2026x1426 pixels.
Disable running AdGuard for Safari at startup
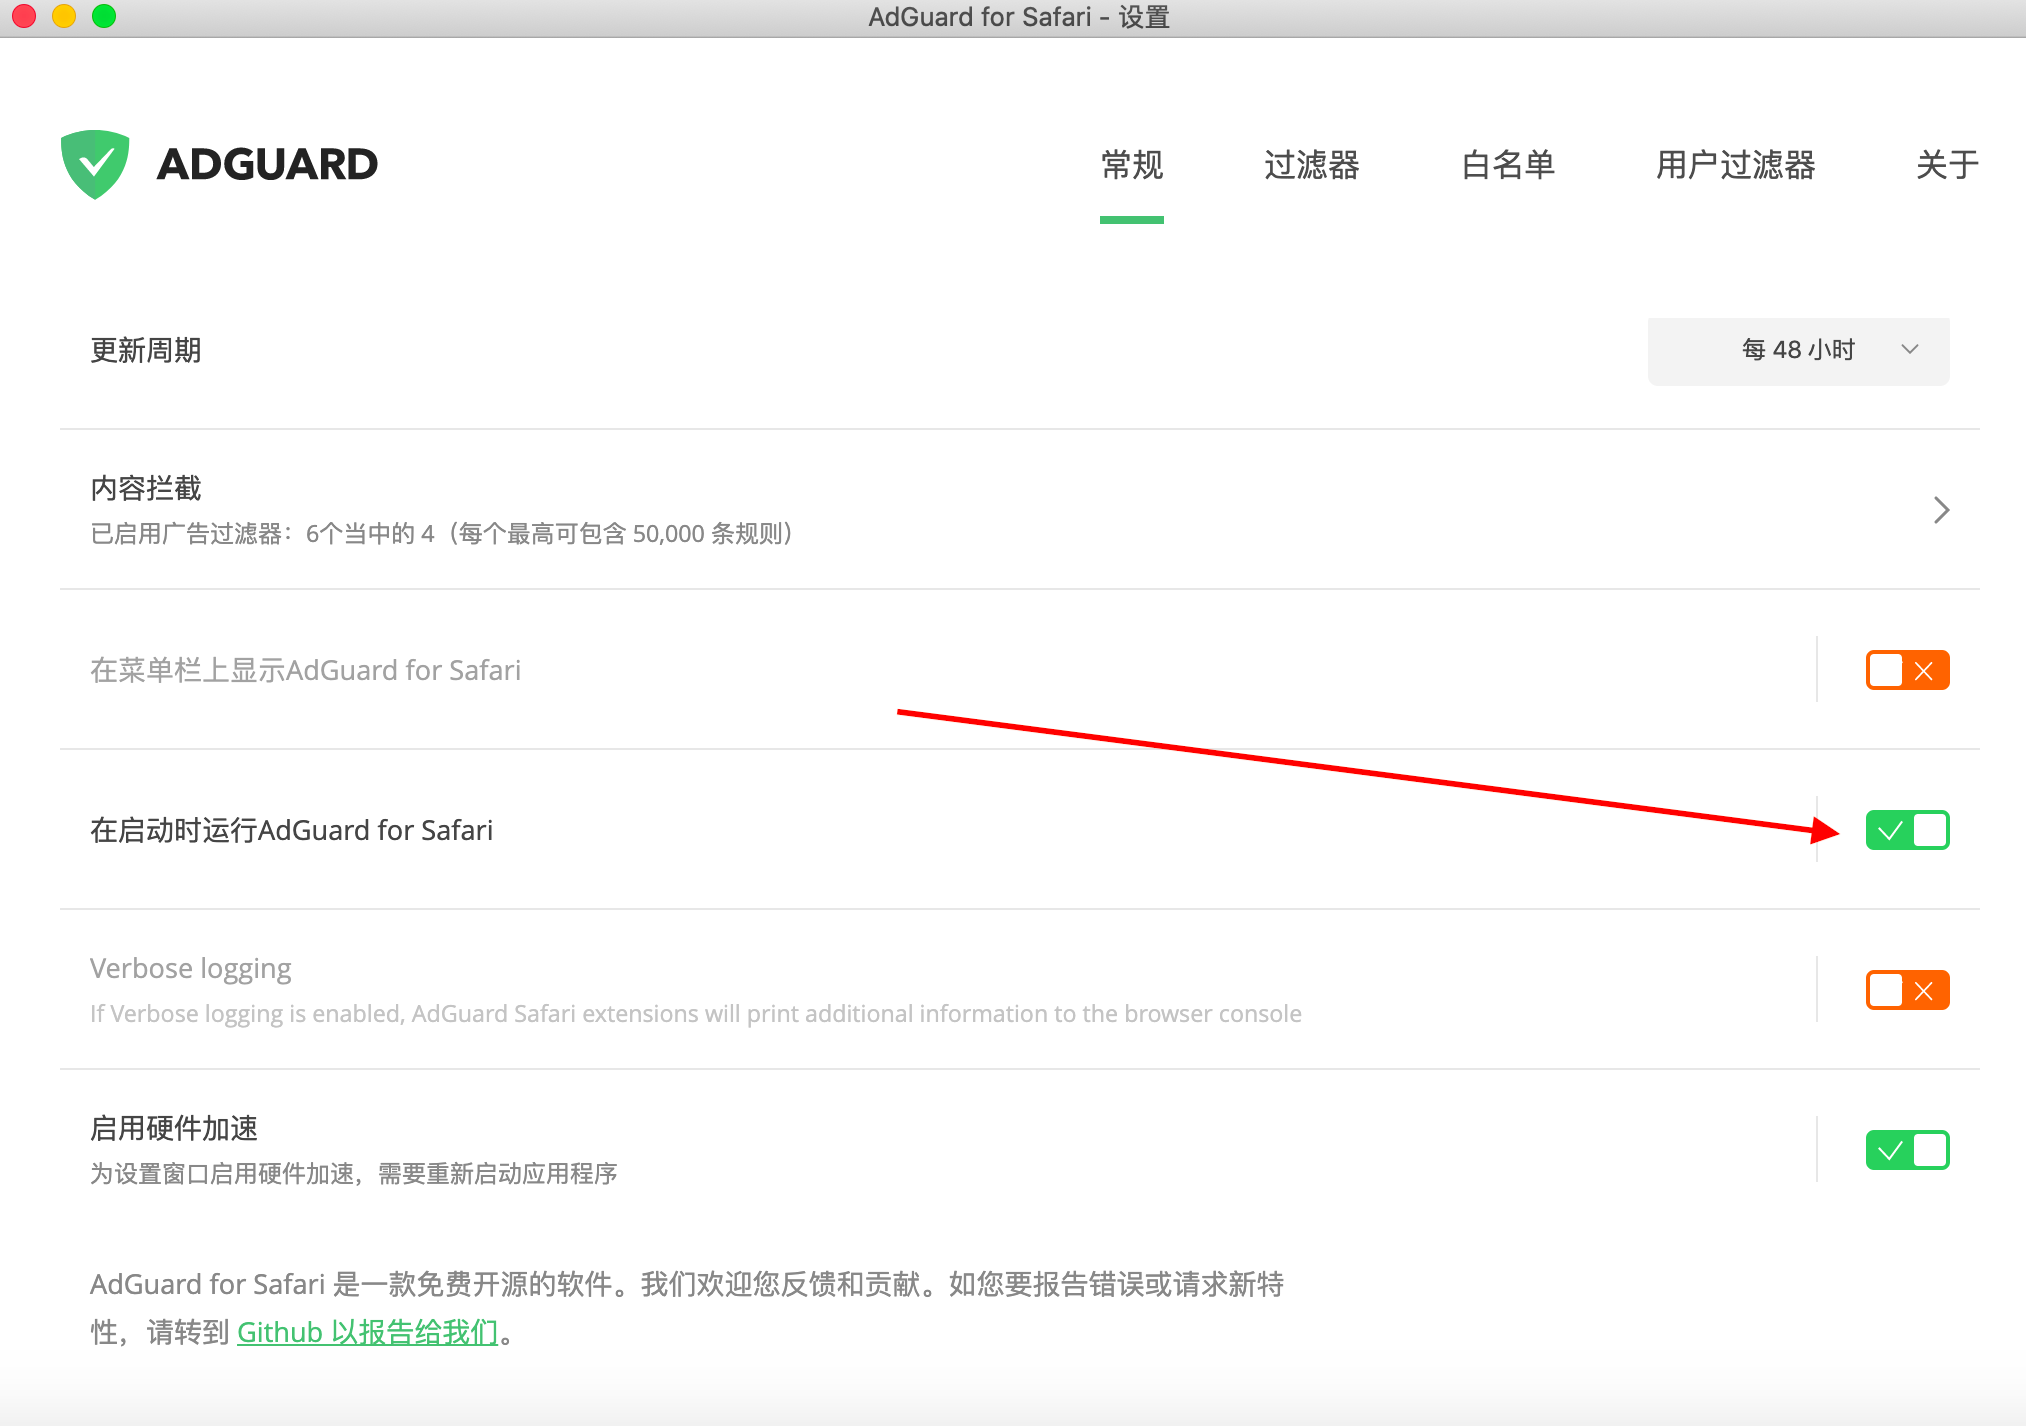click(x=1907, y=830)
